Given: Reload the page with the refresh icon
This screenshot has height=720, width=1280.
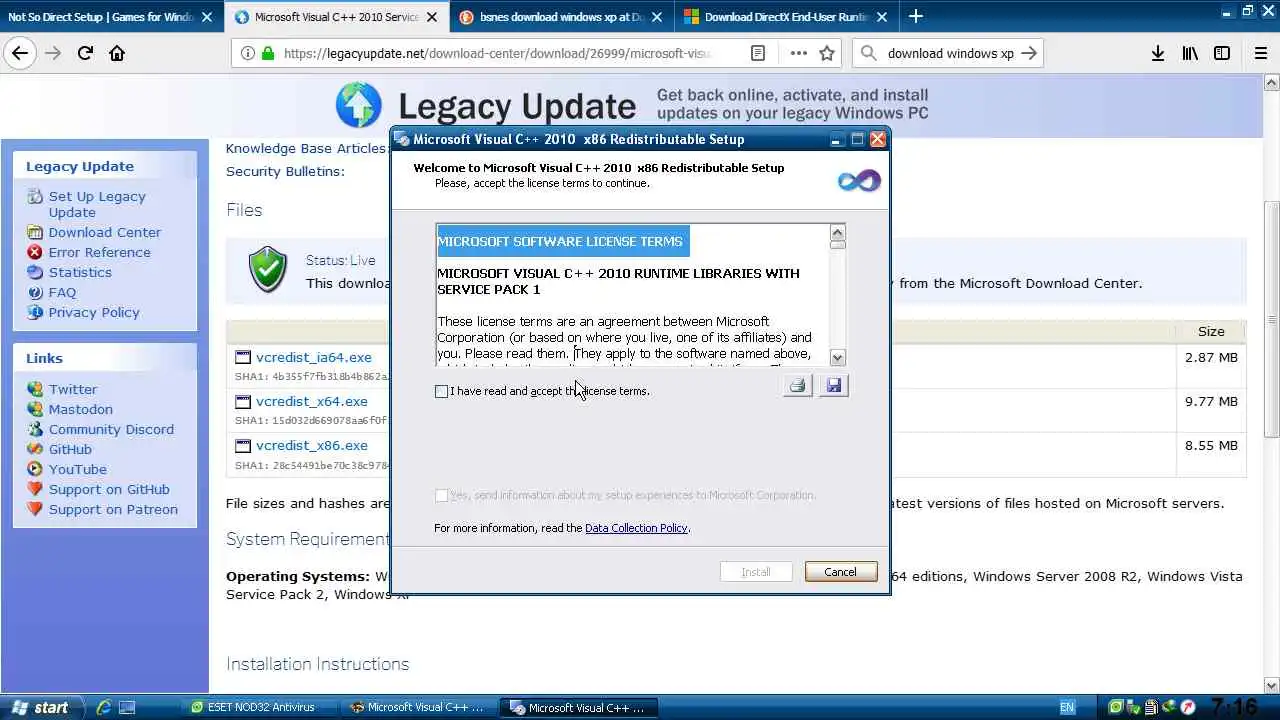Looking at the screenshot, I should (85, 53).
